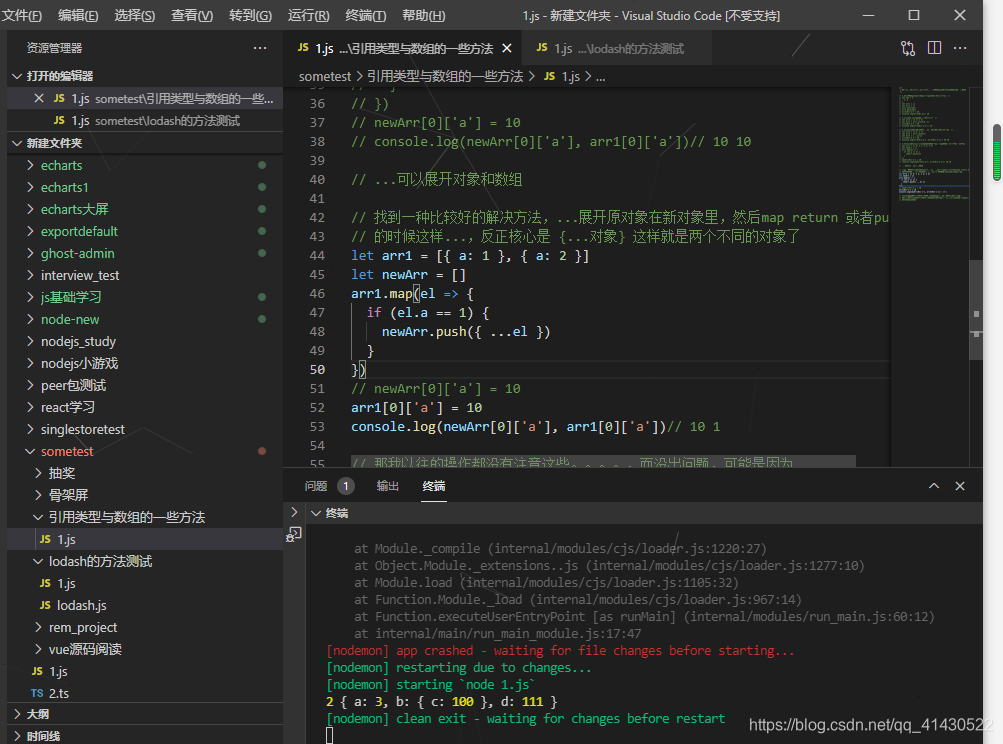The image size is (1003, 744).
Task: Expand the 抽奖 folder
Action: (x=145, y=473)
